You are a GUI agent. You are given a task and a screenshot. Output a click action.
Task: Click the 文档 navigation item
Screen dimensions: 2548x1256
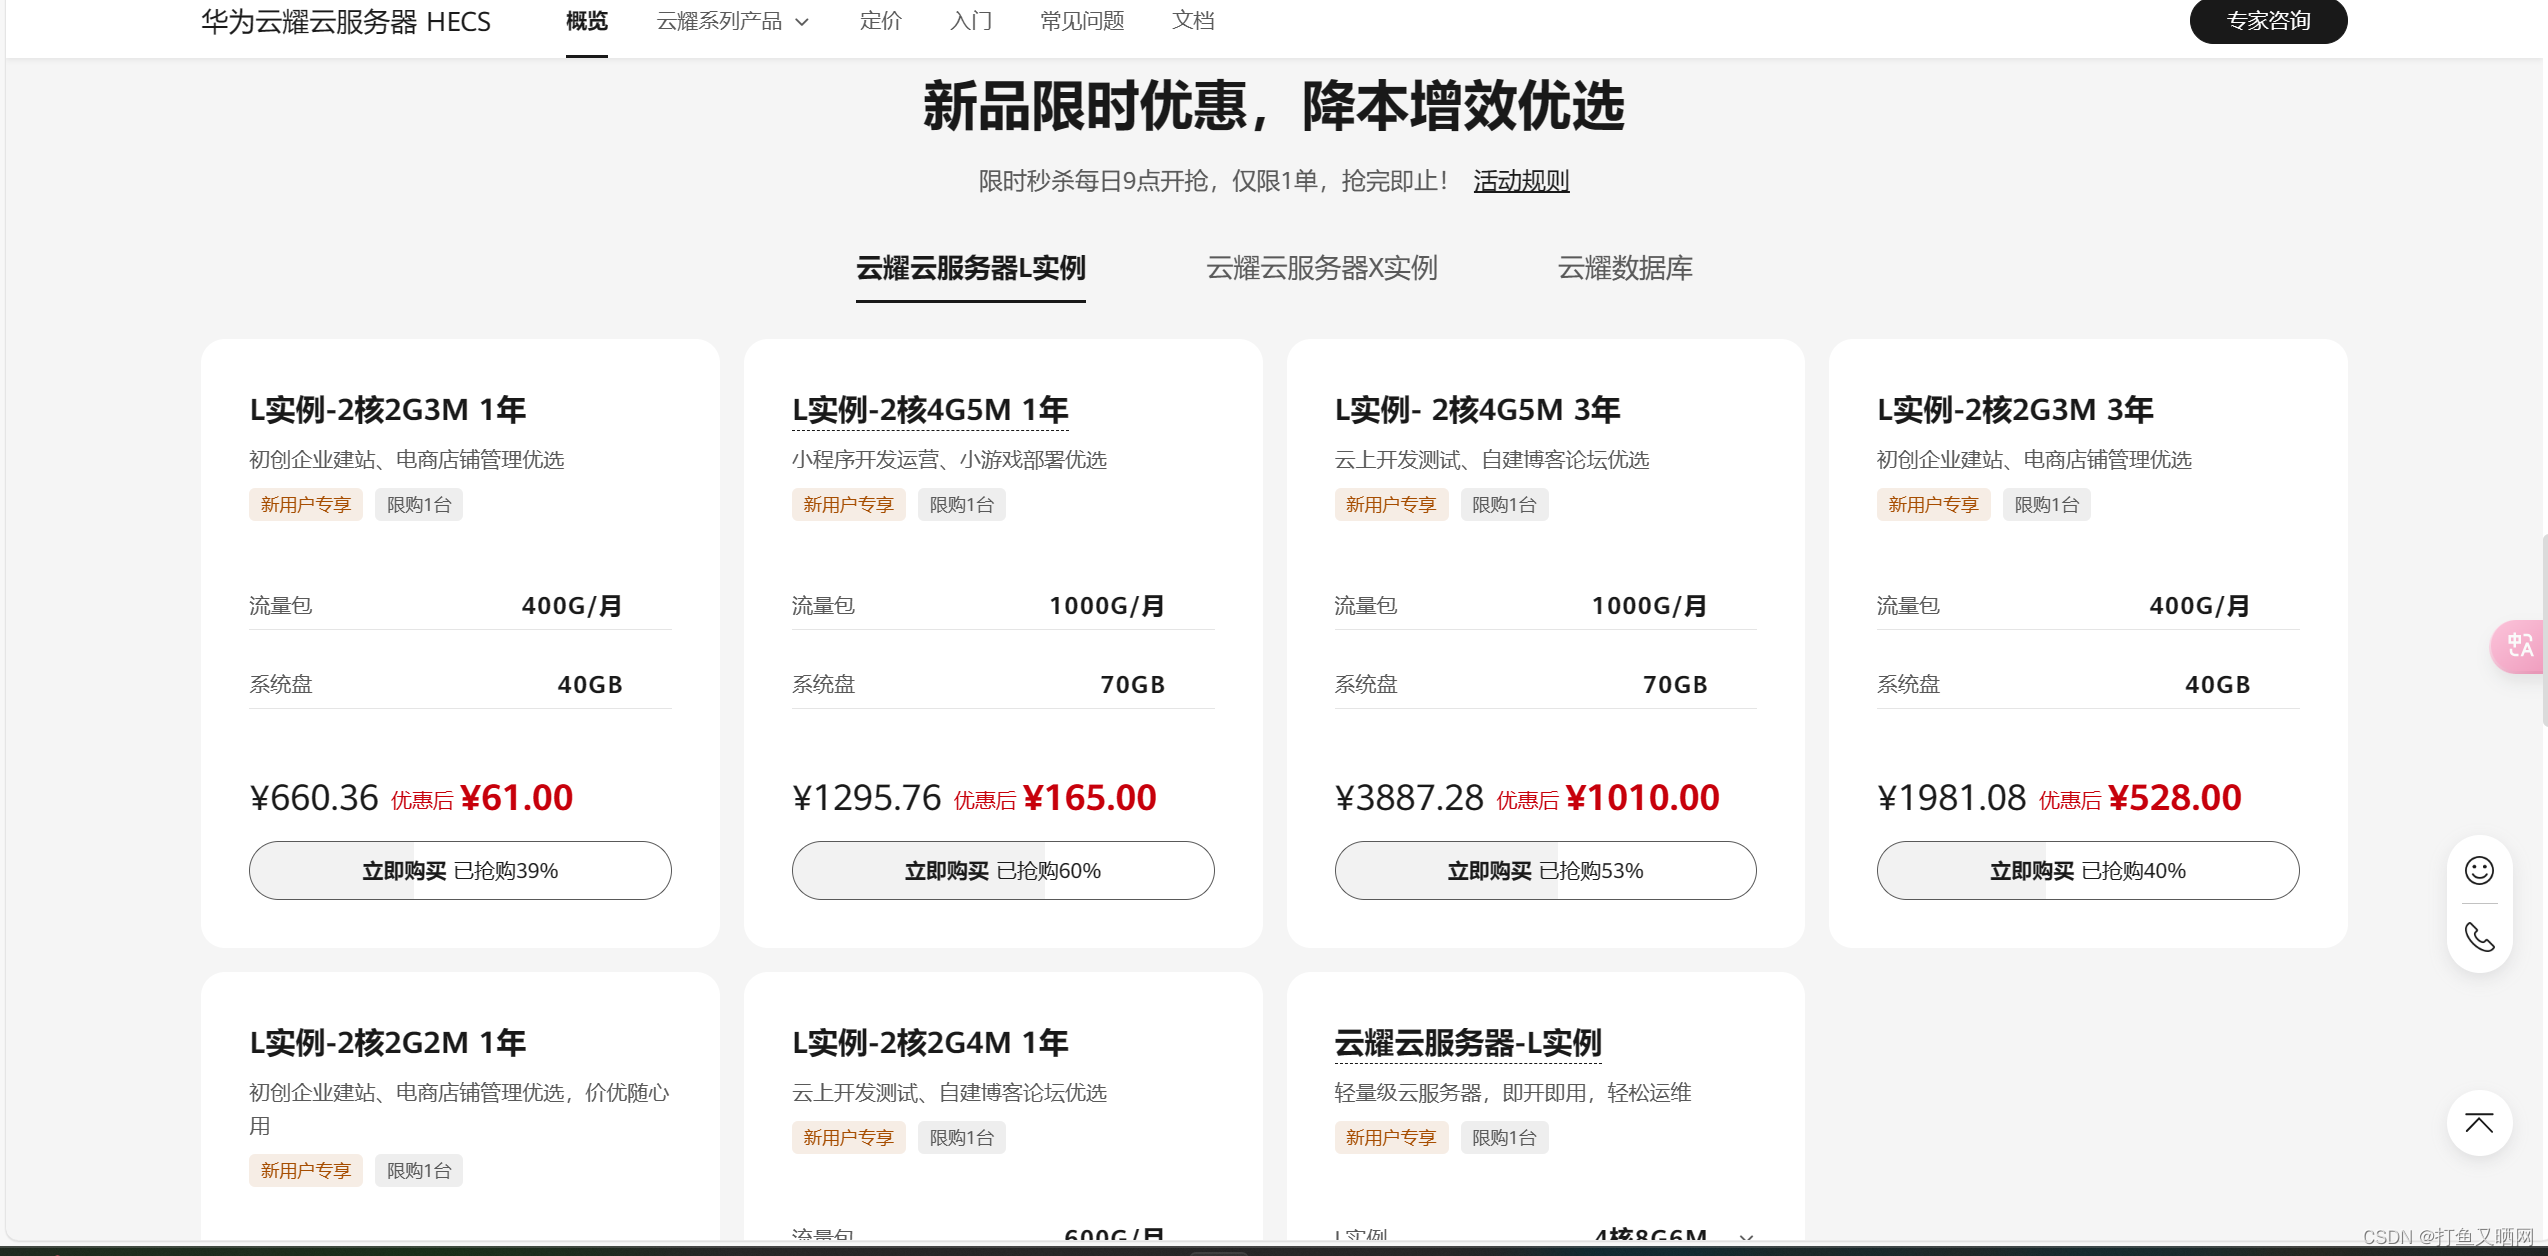click(x=1192, y=21)
